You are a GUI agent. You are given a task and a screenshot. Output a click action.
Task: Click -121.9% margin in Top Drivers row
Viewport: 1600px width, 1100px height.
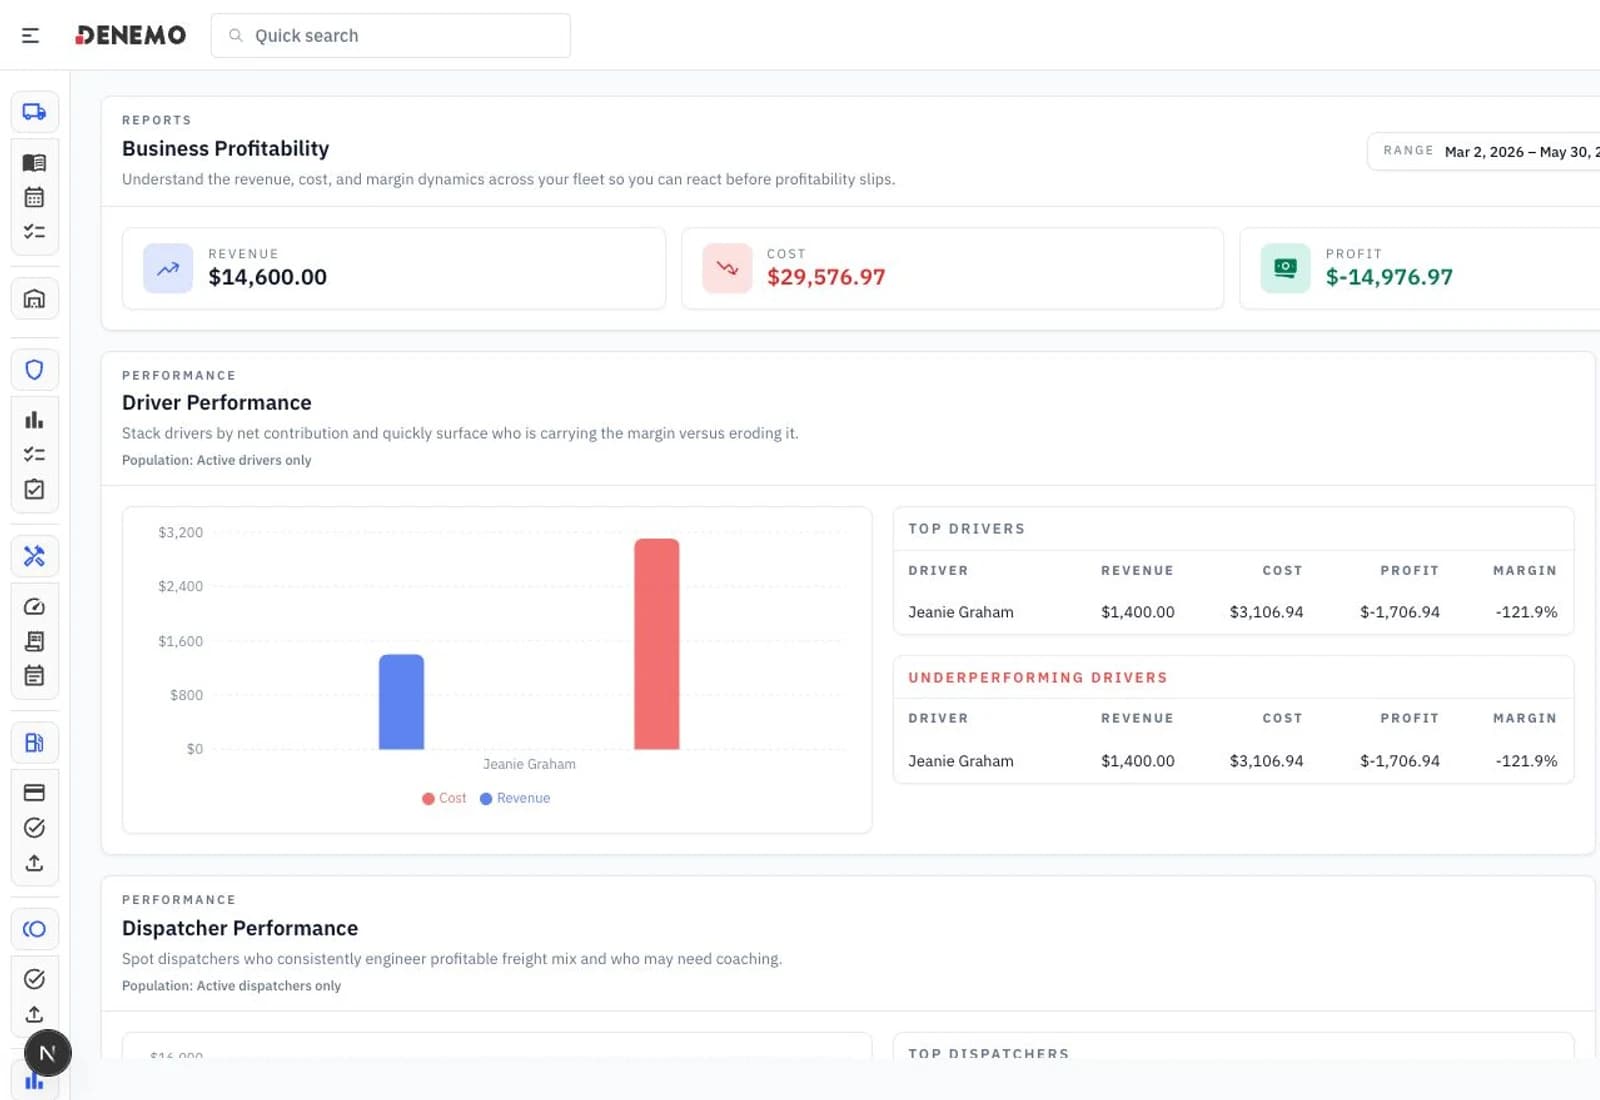click(x=1526, y=612)
